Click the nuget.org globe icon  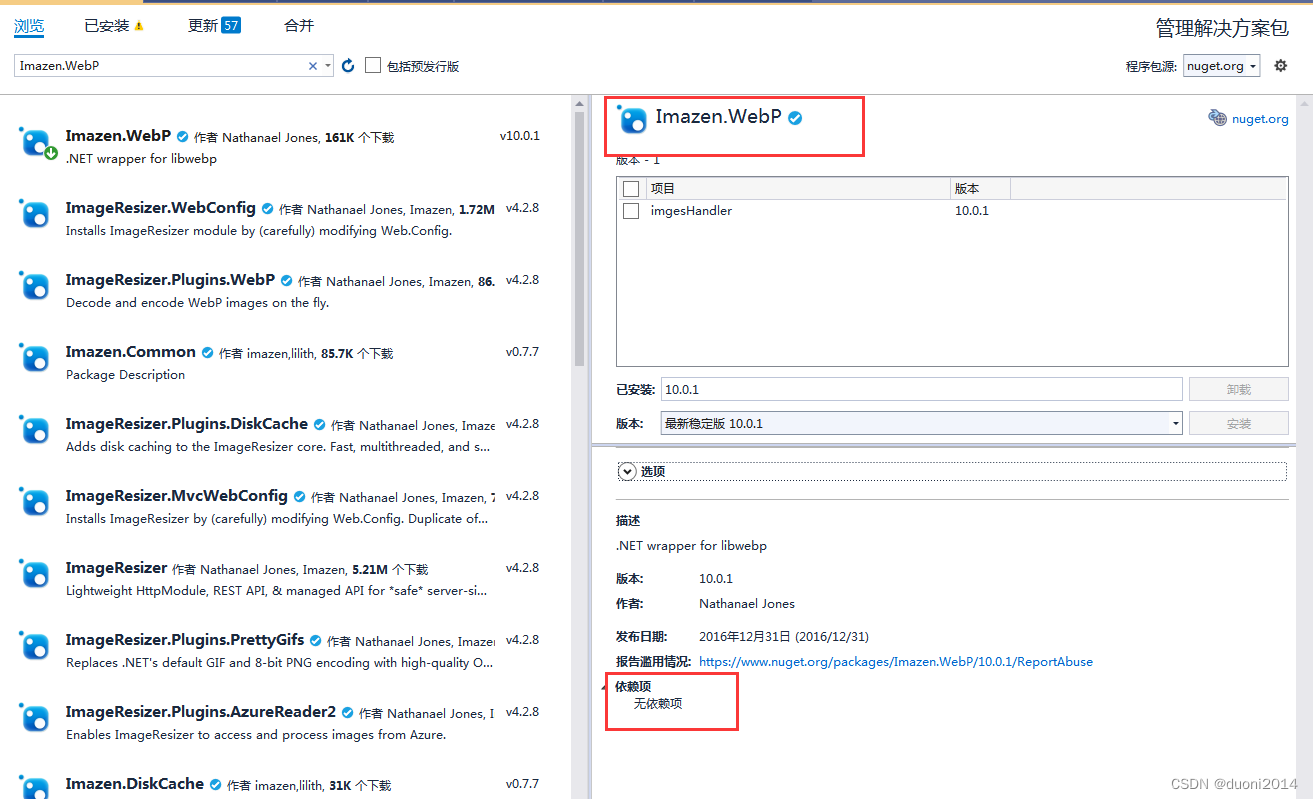(x=1217, y=118)
